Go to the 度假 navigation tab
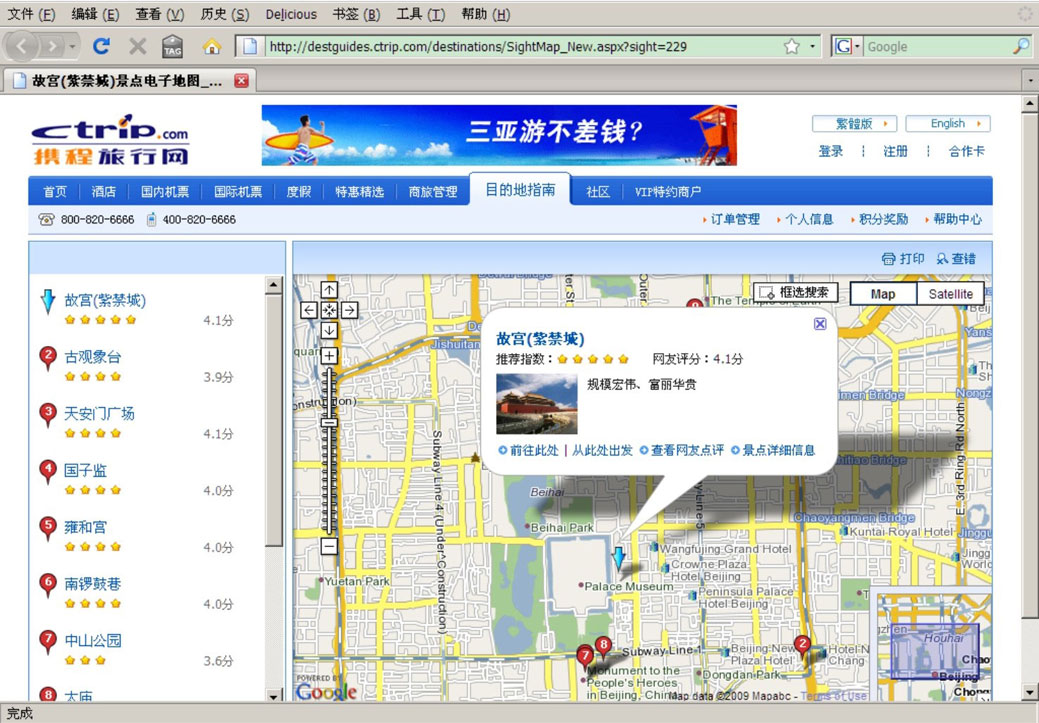The image size is (1039, 723). coord(299,192)
